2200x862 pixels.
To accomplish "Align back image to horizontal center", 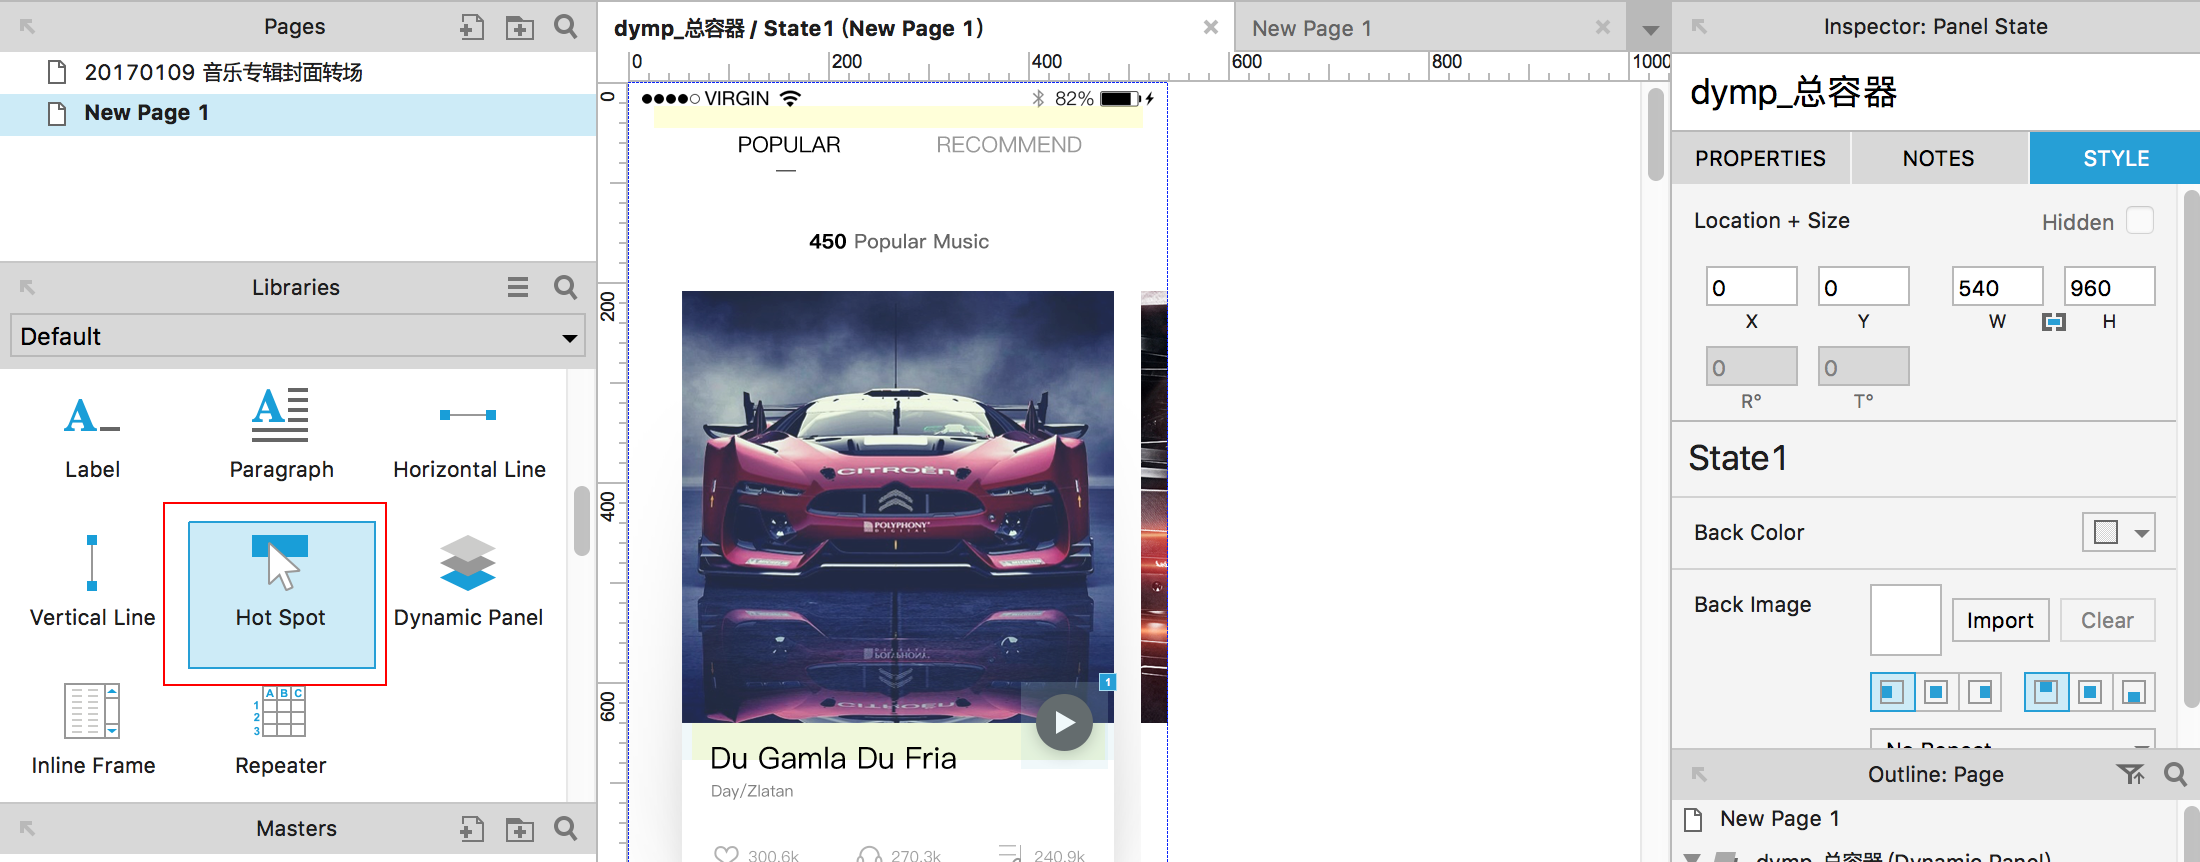I will click(1936, 692).
